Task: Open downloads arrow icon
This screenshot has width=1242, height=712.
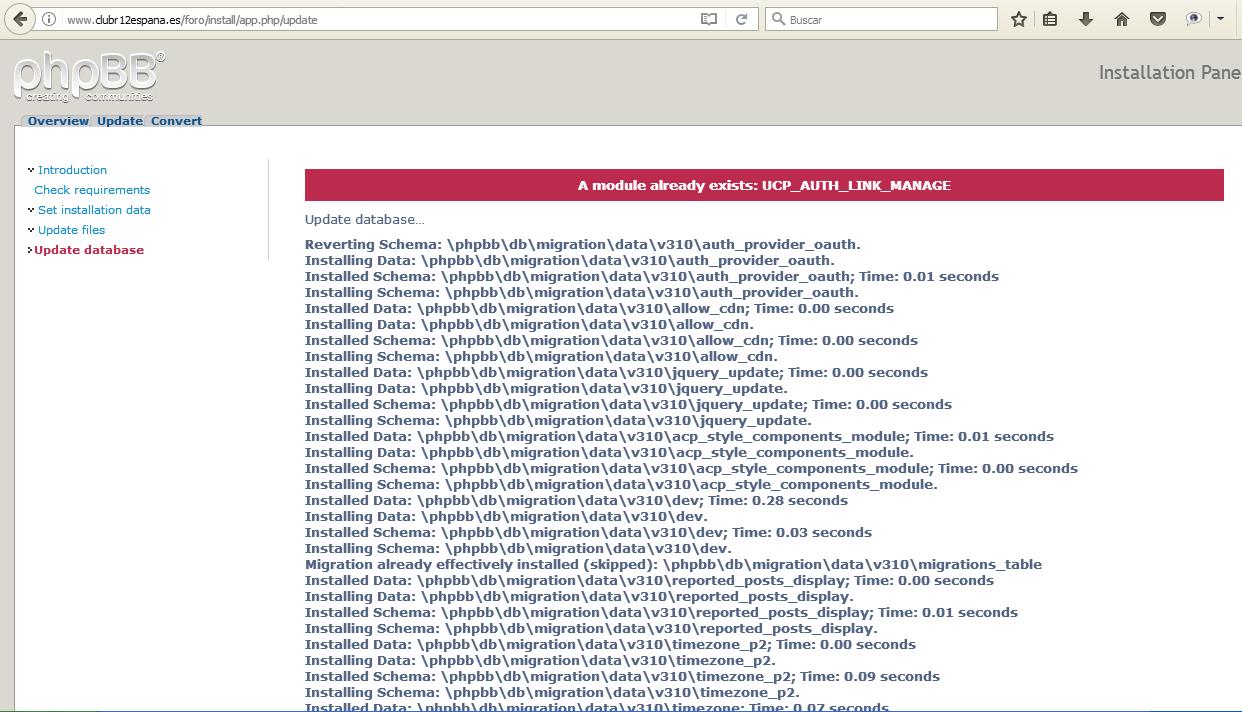Action: click(x=1086, y=19)
